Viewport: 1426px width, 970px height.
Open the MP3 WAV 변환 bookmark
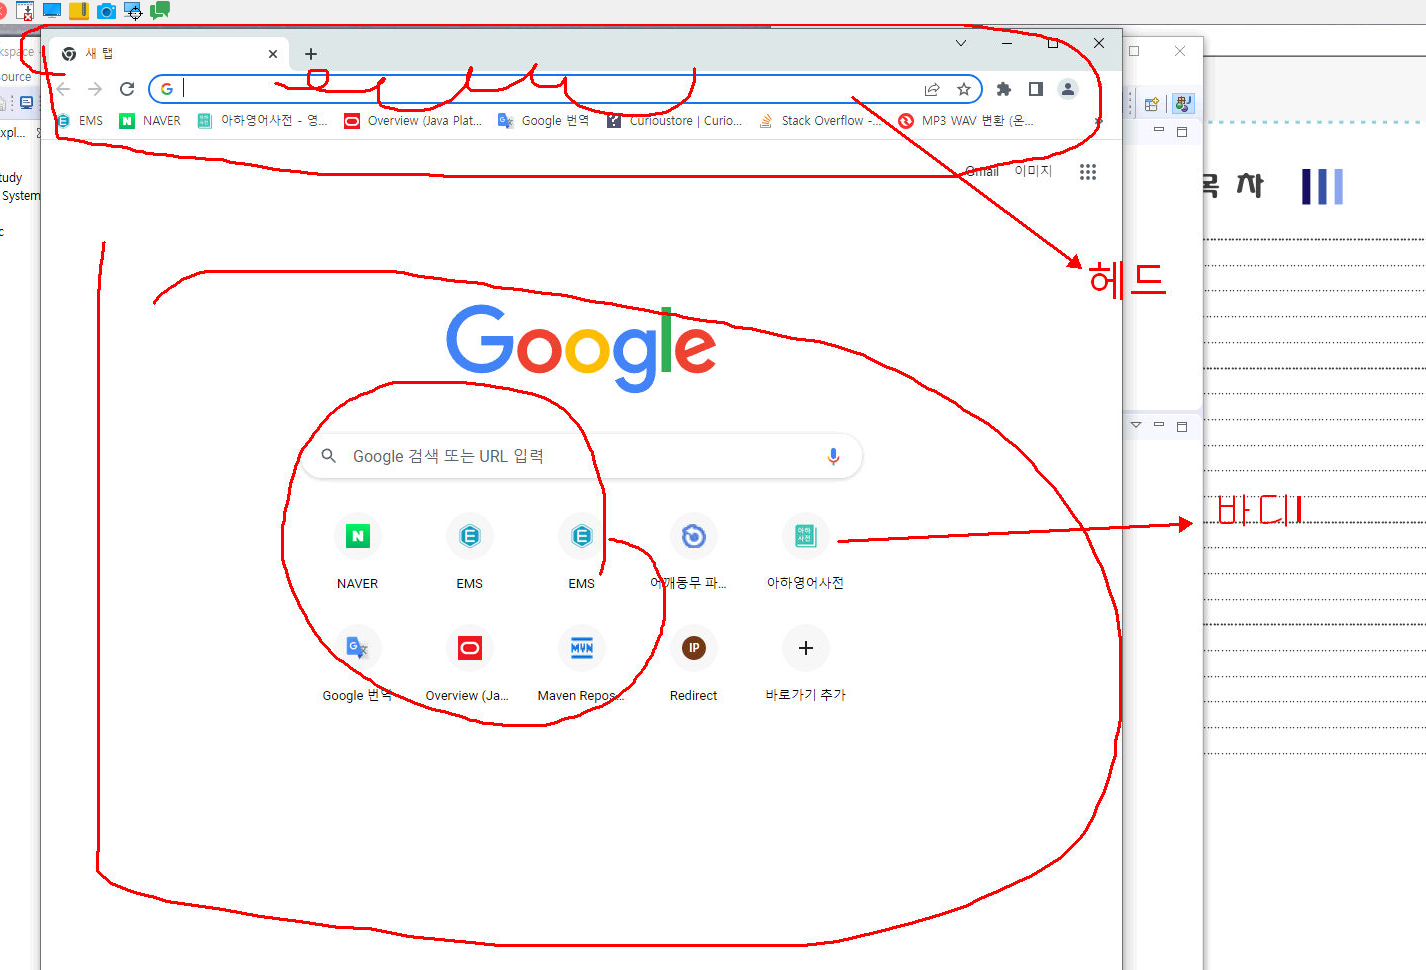pyautogui.click(x=966, y=120)
